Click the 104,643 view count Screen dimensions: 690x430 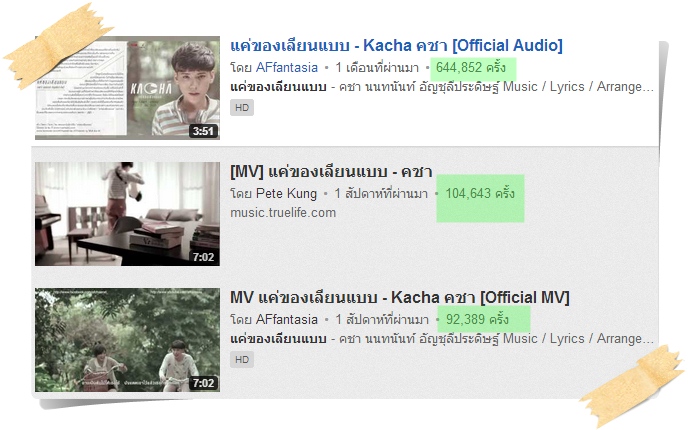[x=480, y=193]
